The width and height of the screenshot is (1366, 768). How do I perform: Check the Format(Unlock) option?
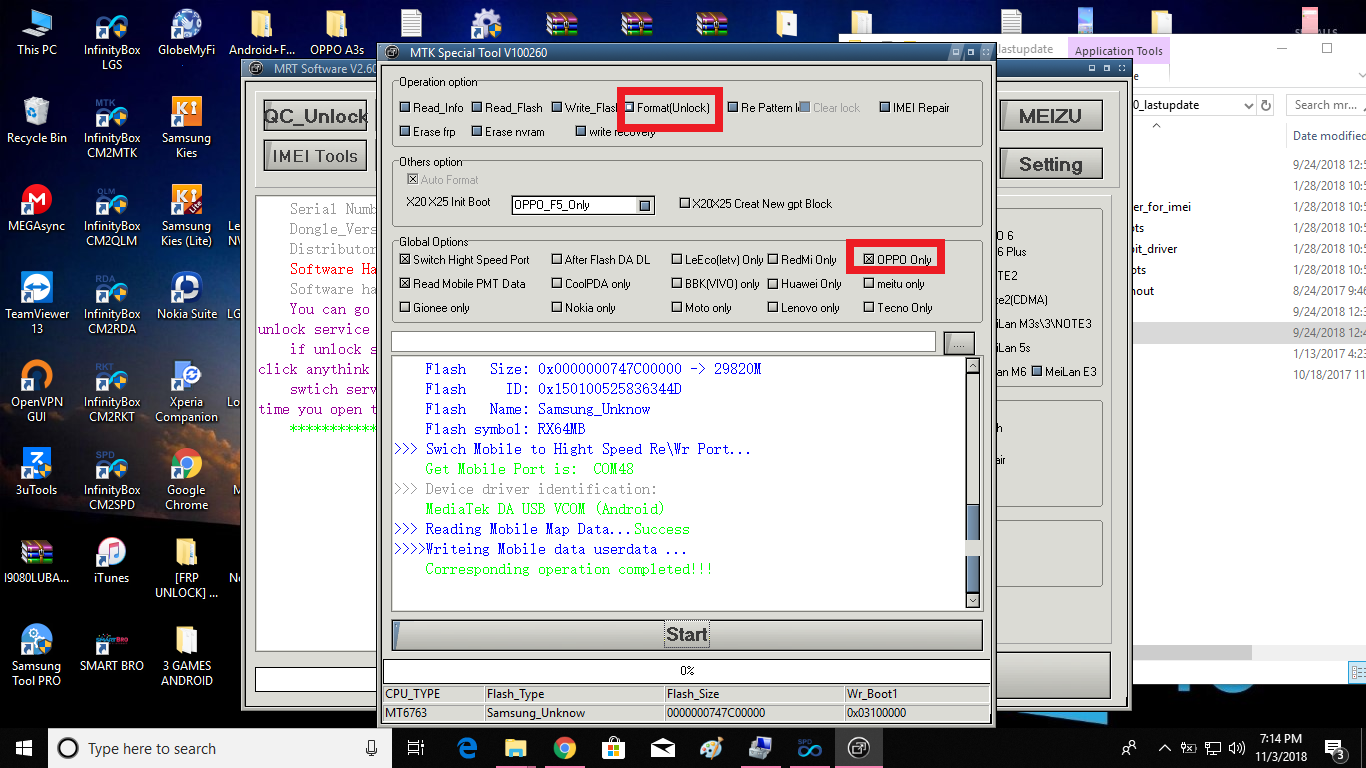(x=630, y=108)
